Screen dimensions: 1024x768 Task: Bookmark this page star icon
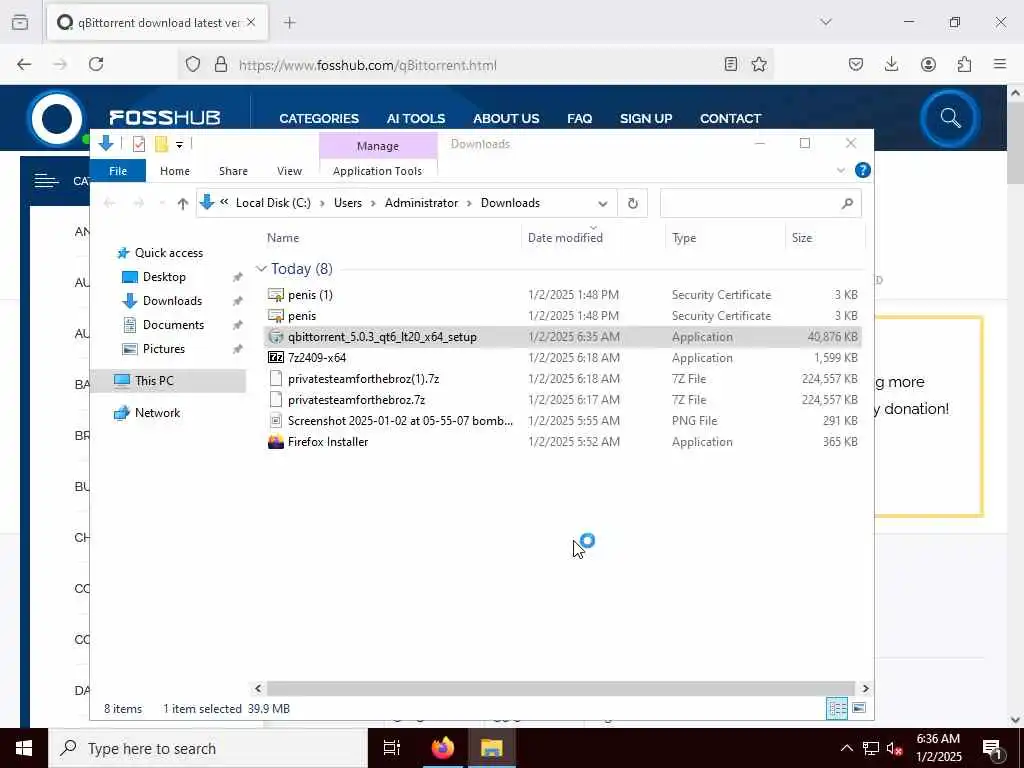point(759,64)
